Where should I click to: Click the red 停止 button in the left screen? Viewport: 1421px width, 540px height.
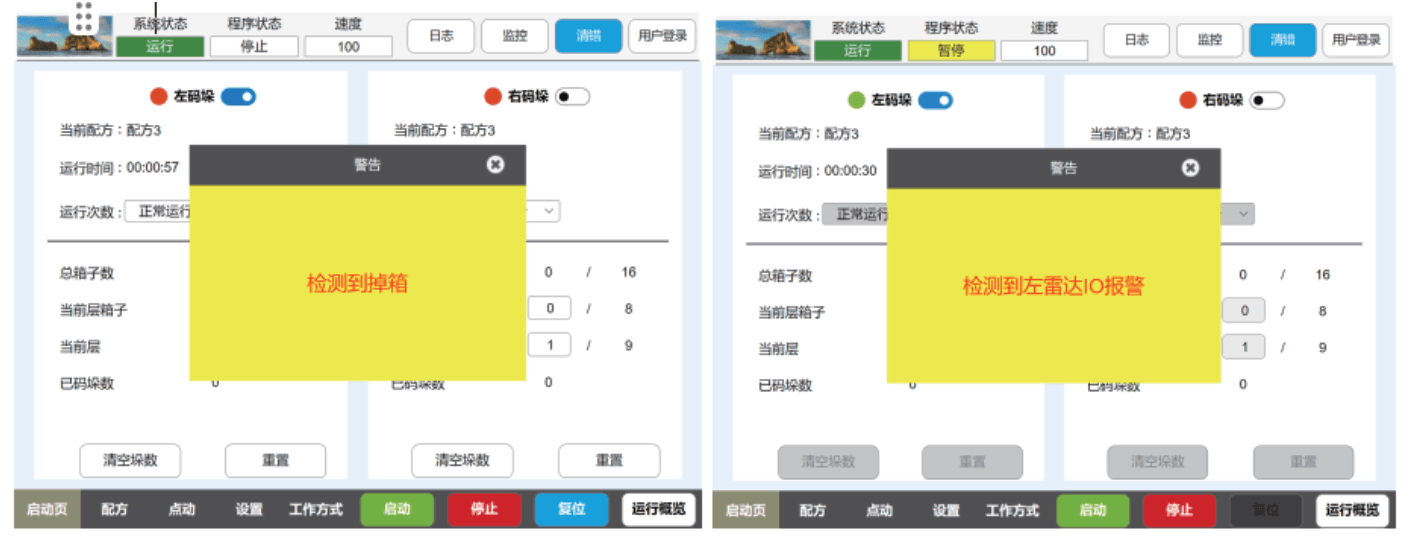(484, 509)
